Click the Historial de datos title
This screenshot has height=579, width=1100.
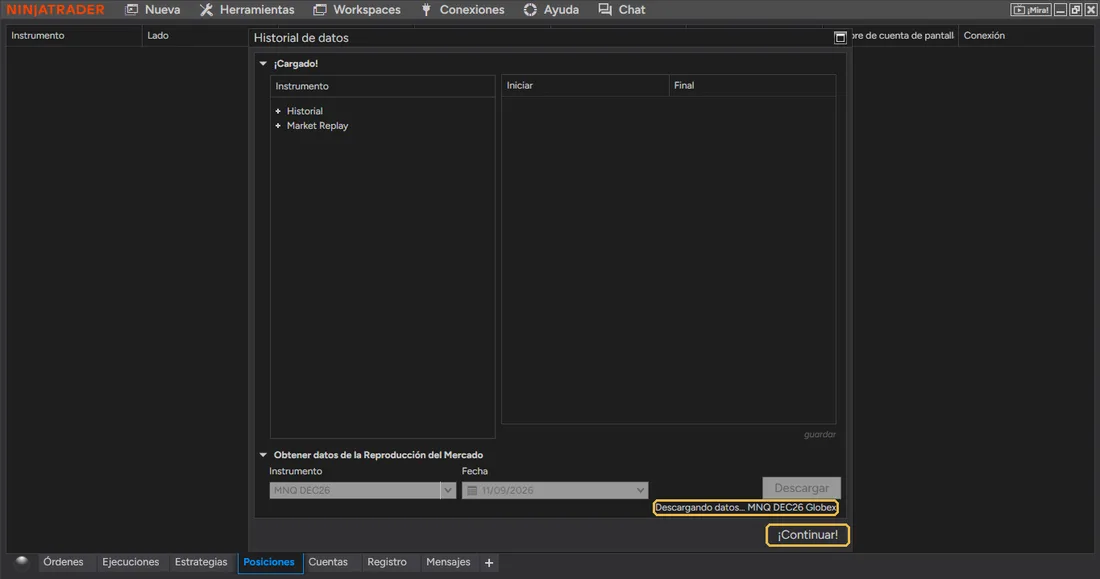(x=301, y=38)
